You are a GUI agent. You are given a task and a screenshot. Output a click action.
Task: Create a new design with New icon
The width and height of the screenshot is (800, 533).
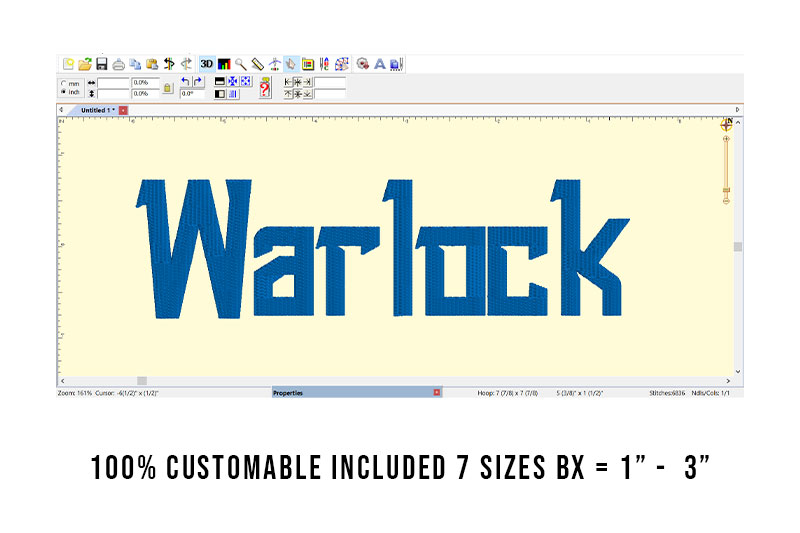[x=68, y=64]
